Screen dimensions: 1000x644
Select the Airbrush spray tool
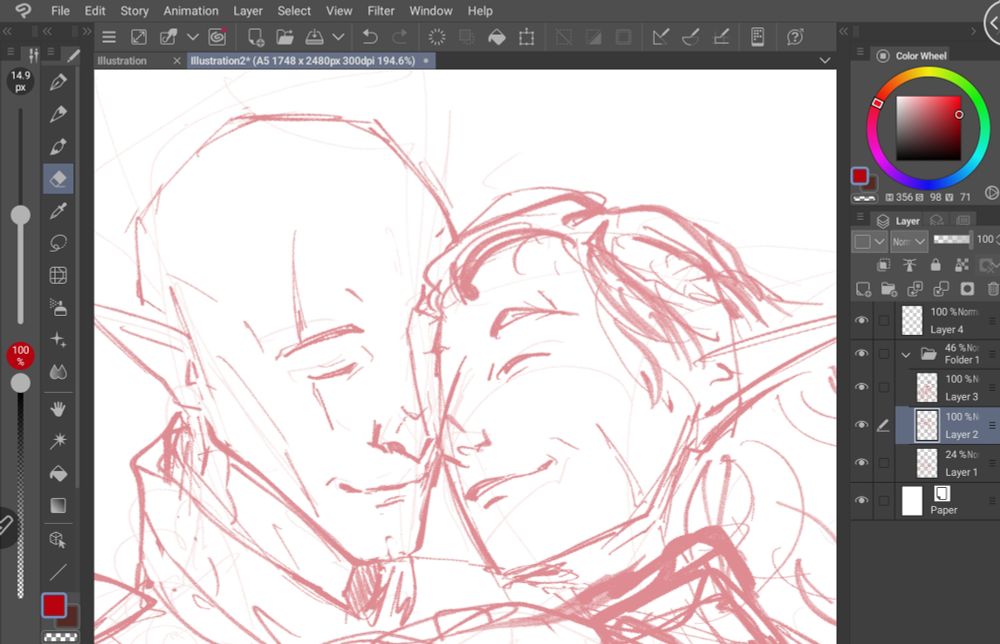click(58, 308)
